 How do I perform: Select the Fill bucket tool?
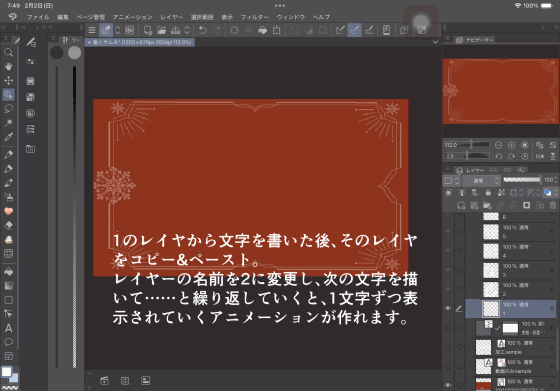pos(8,272)
